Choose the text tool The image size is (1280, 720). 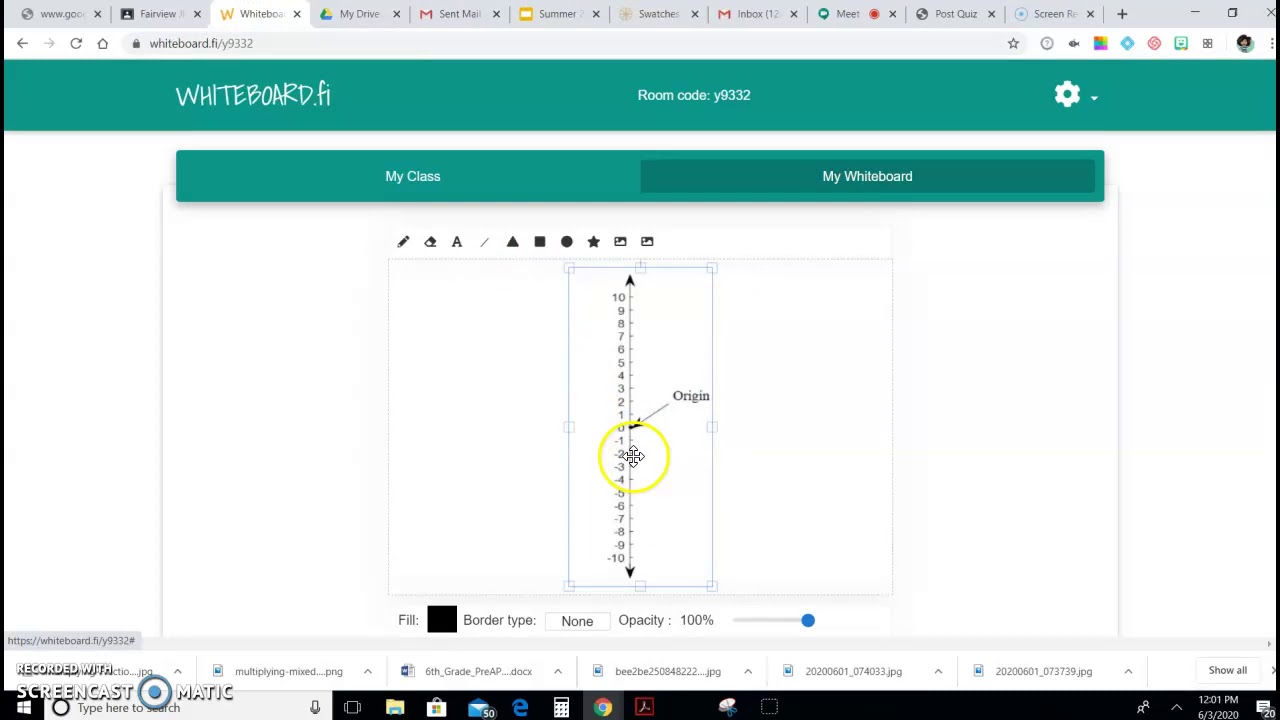[457, 241]
